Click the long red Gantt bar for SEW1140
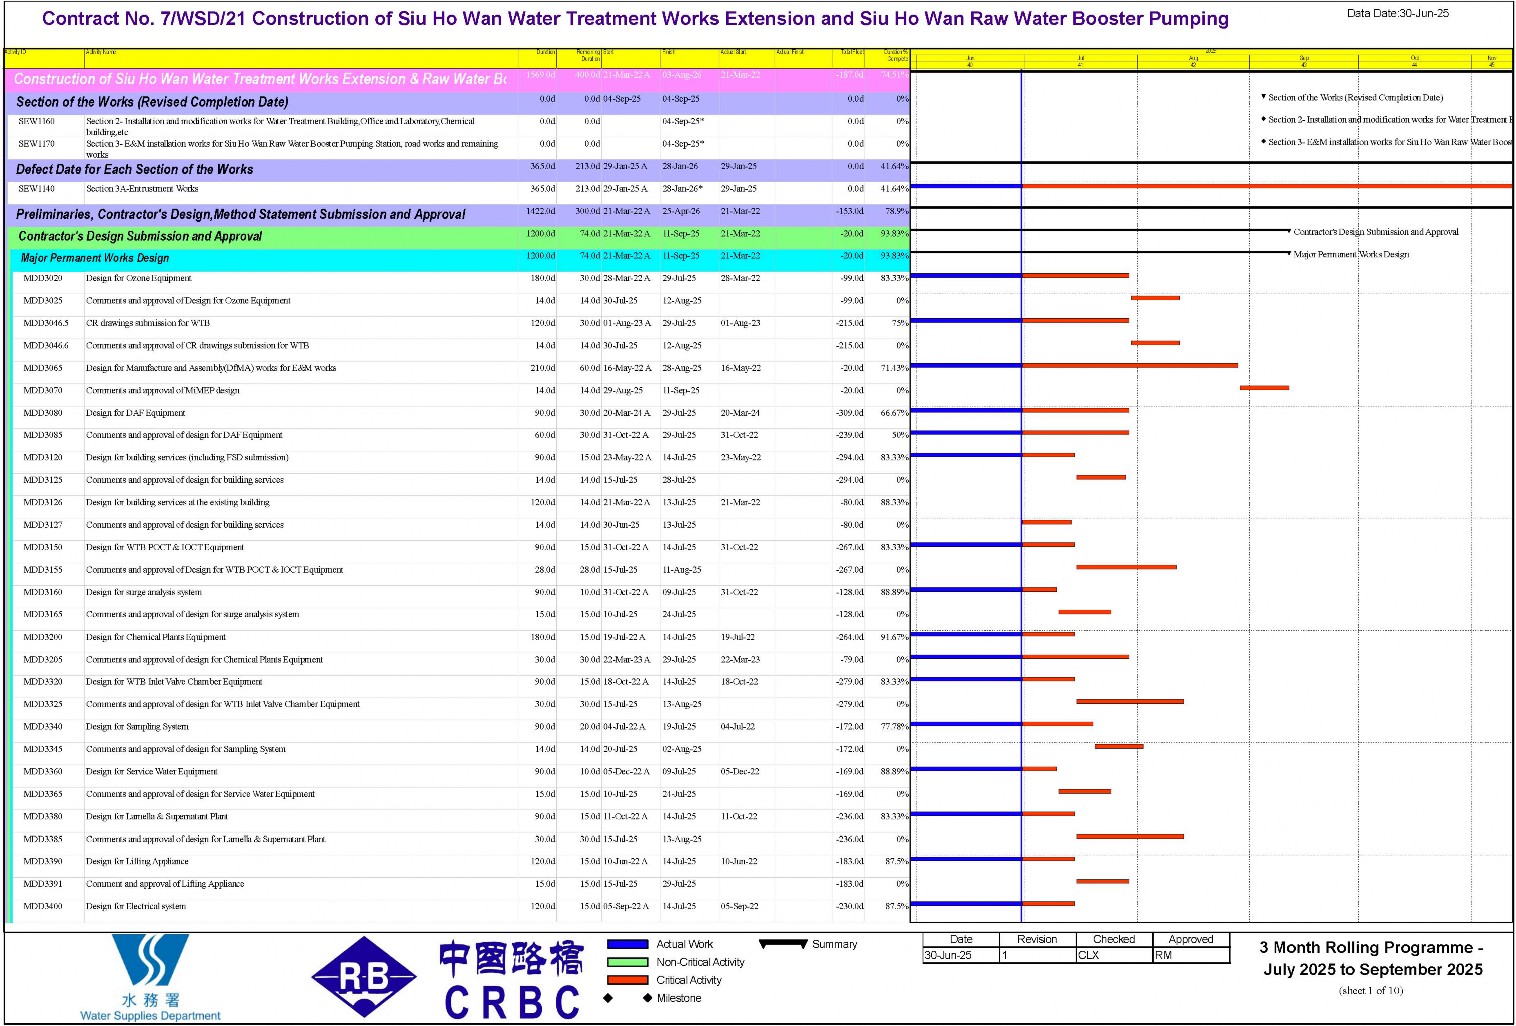 pyautogui.click(x=1267, y=186)
